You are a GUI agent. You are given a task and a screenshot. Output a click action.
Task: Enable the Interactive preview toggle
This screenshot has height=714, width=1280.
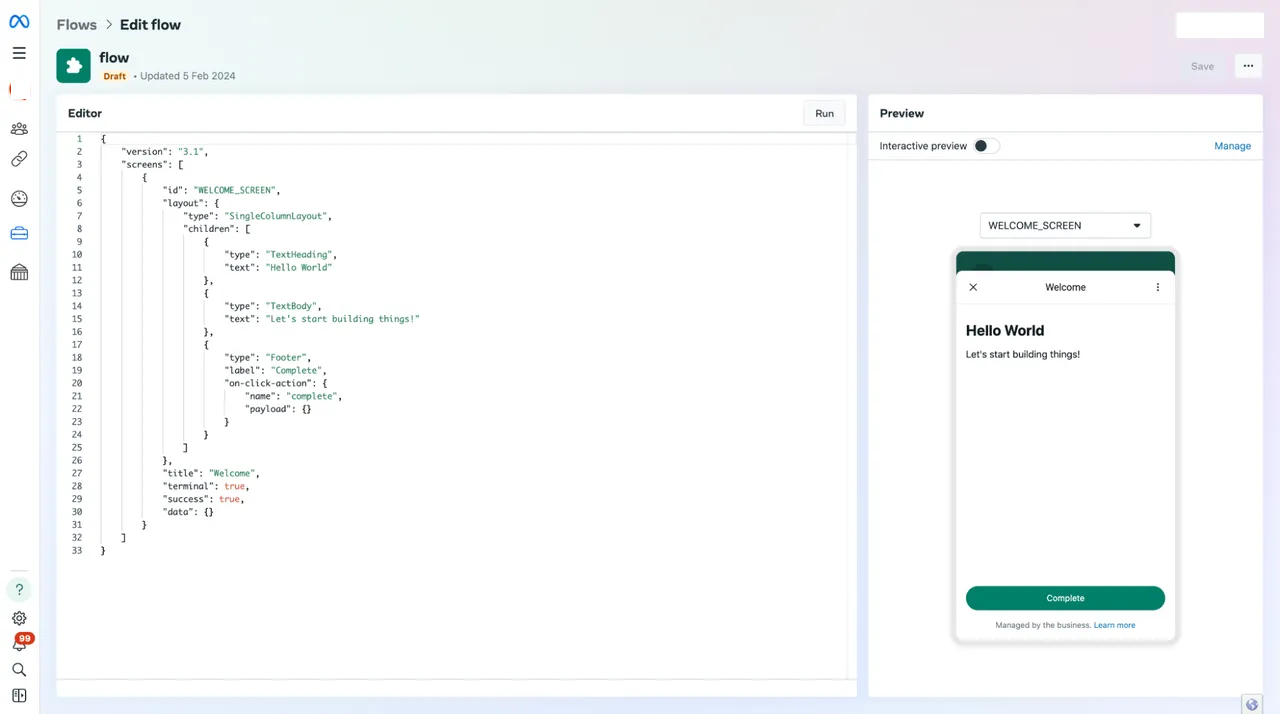[x=986, y=146]
